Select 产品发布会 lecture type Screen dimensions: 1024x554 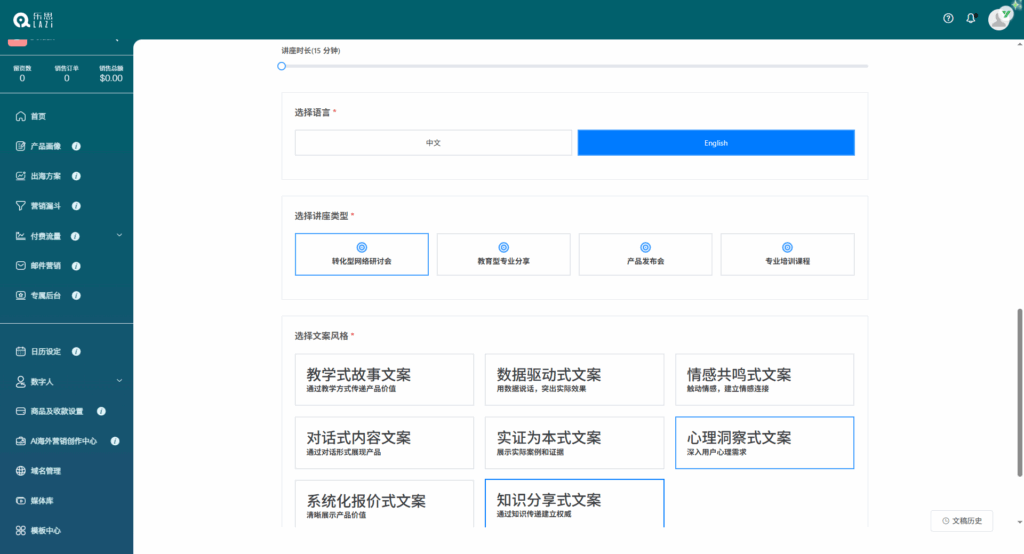coord(645,254)
